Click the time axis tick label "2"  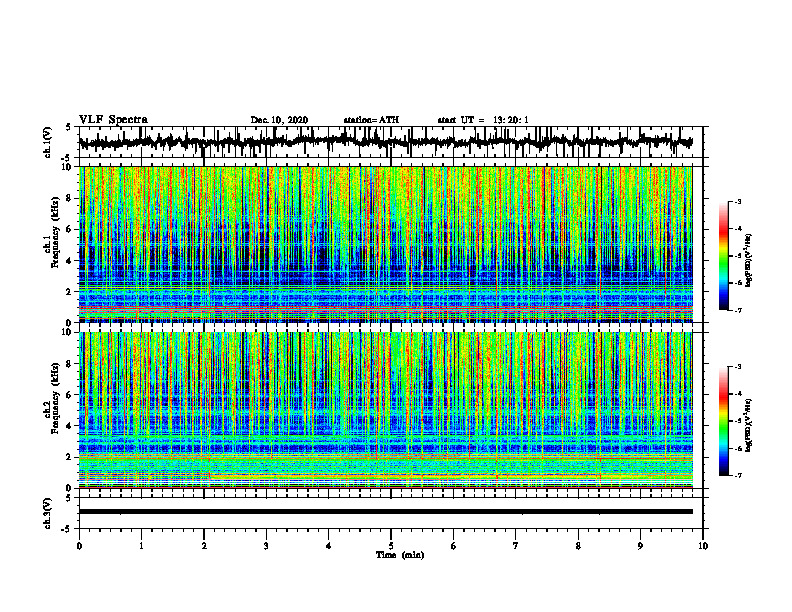(x=204, y=546)
